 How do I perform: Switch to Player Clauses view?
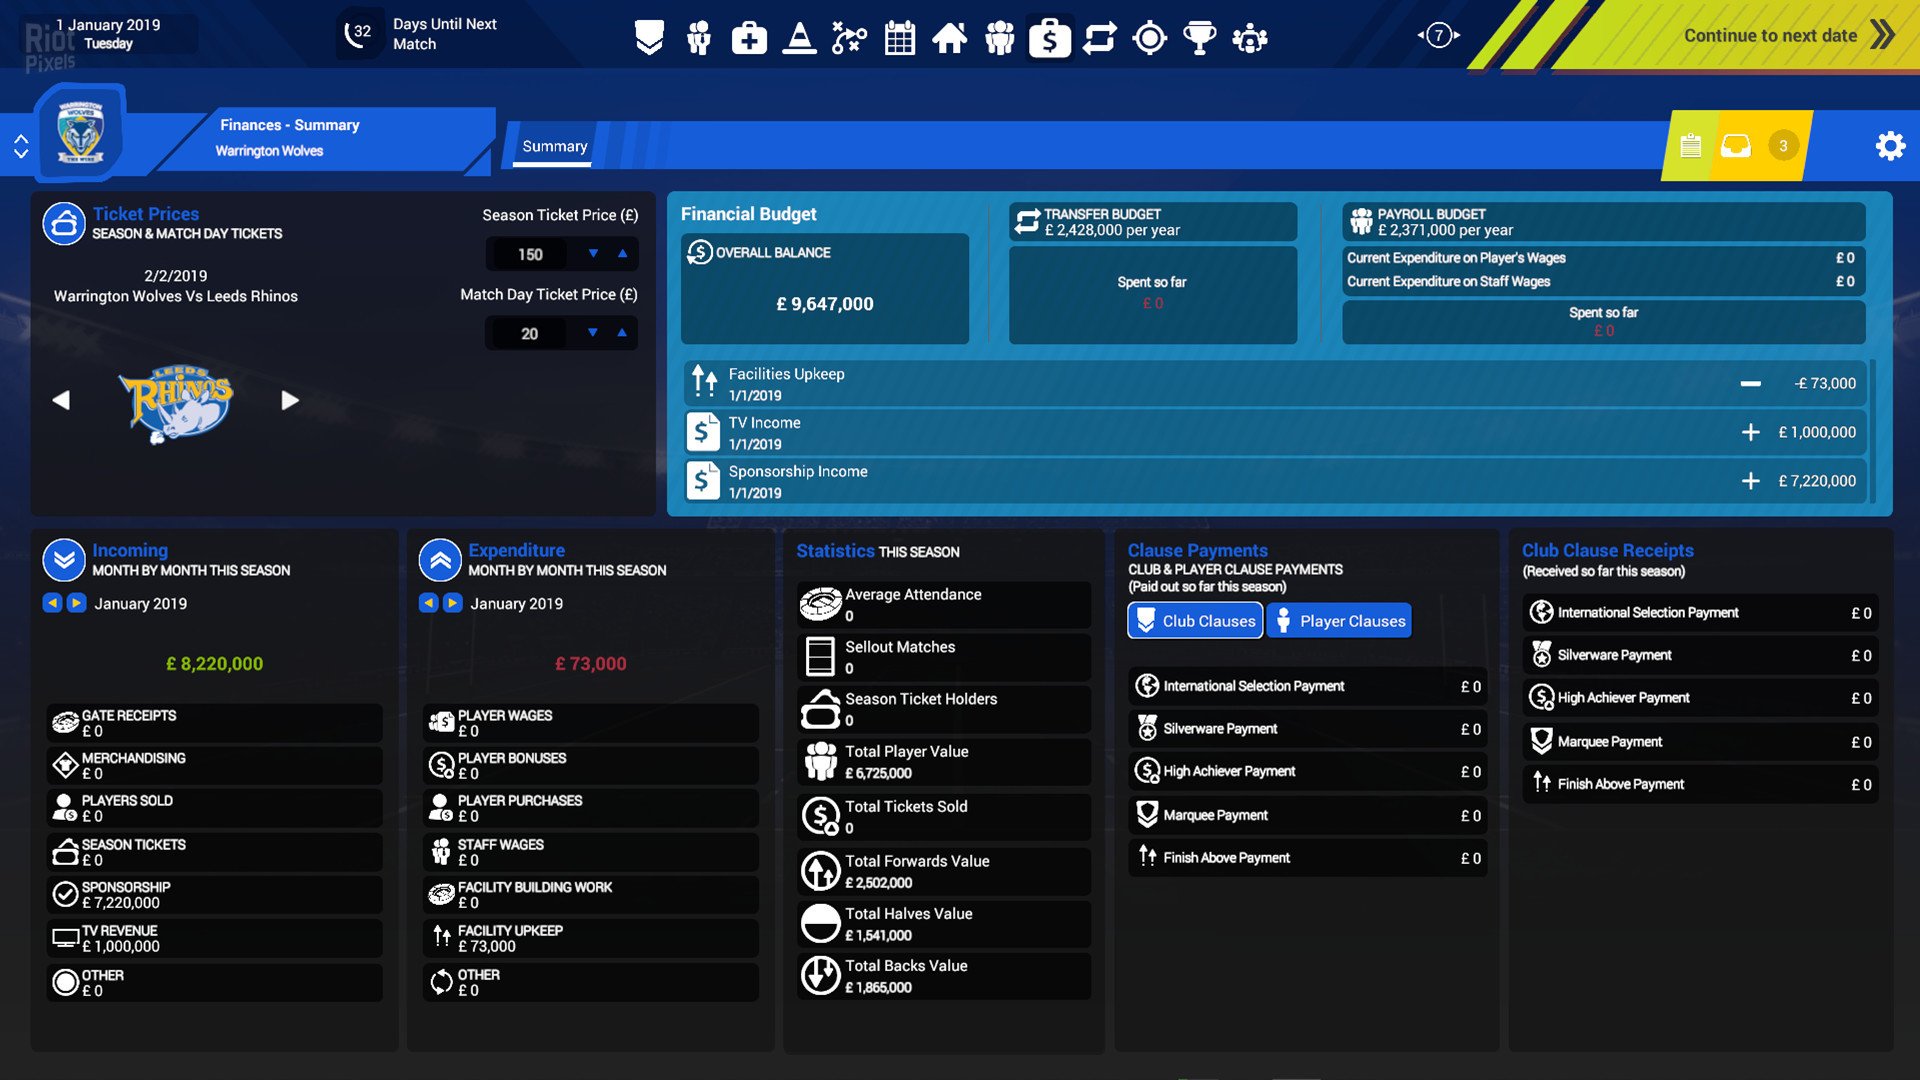(1339, 620)
